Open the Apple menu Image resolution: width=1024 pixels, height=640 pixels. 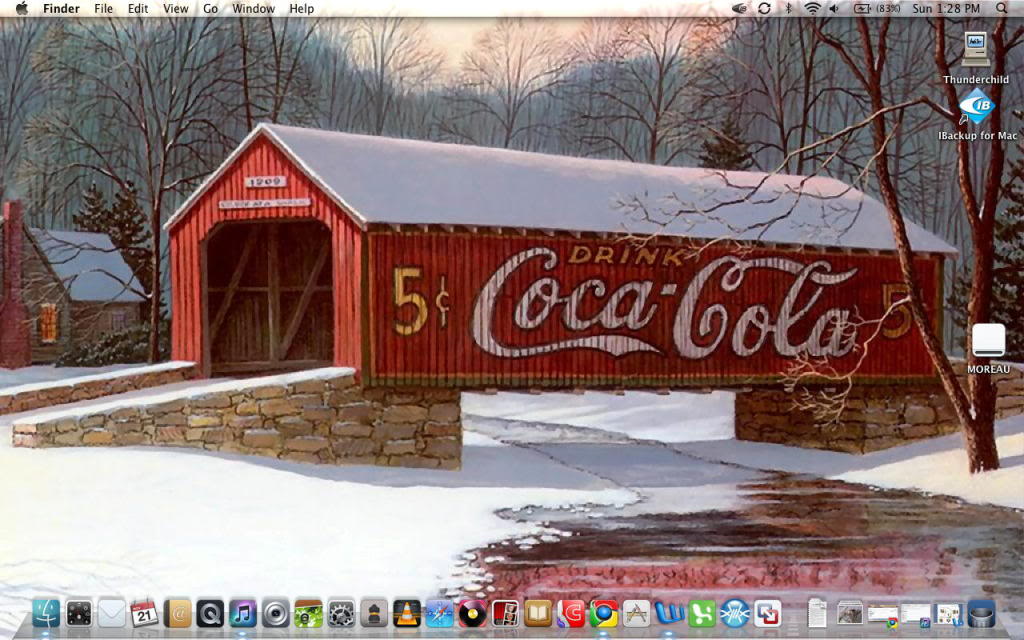pyautogui.click(x=22, y=8)
